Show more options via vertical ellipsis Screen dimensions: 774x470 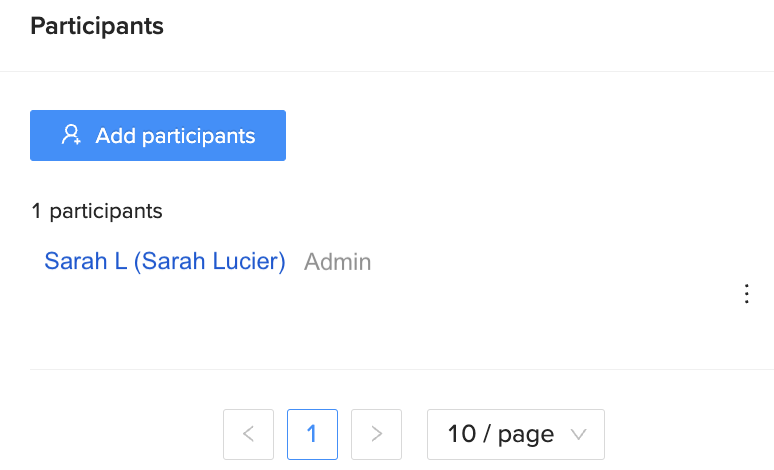click(x=746, y=294)
